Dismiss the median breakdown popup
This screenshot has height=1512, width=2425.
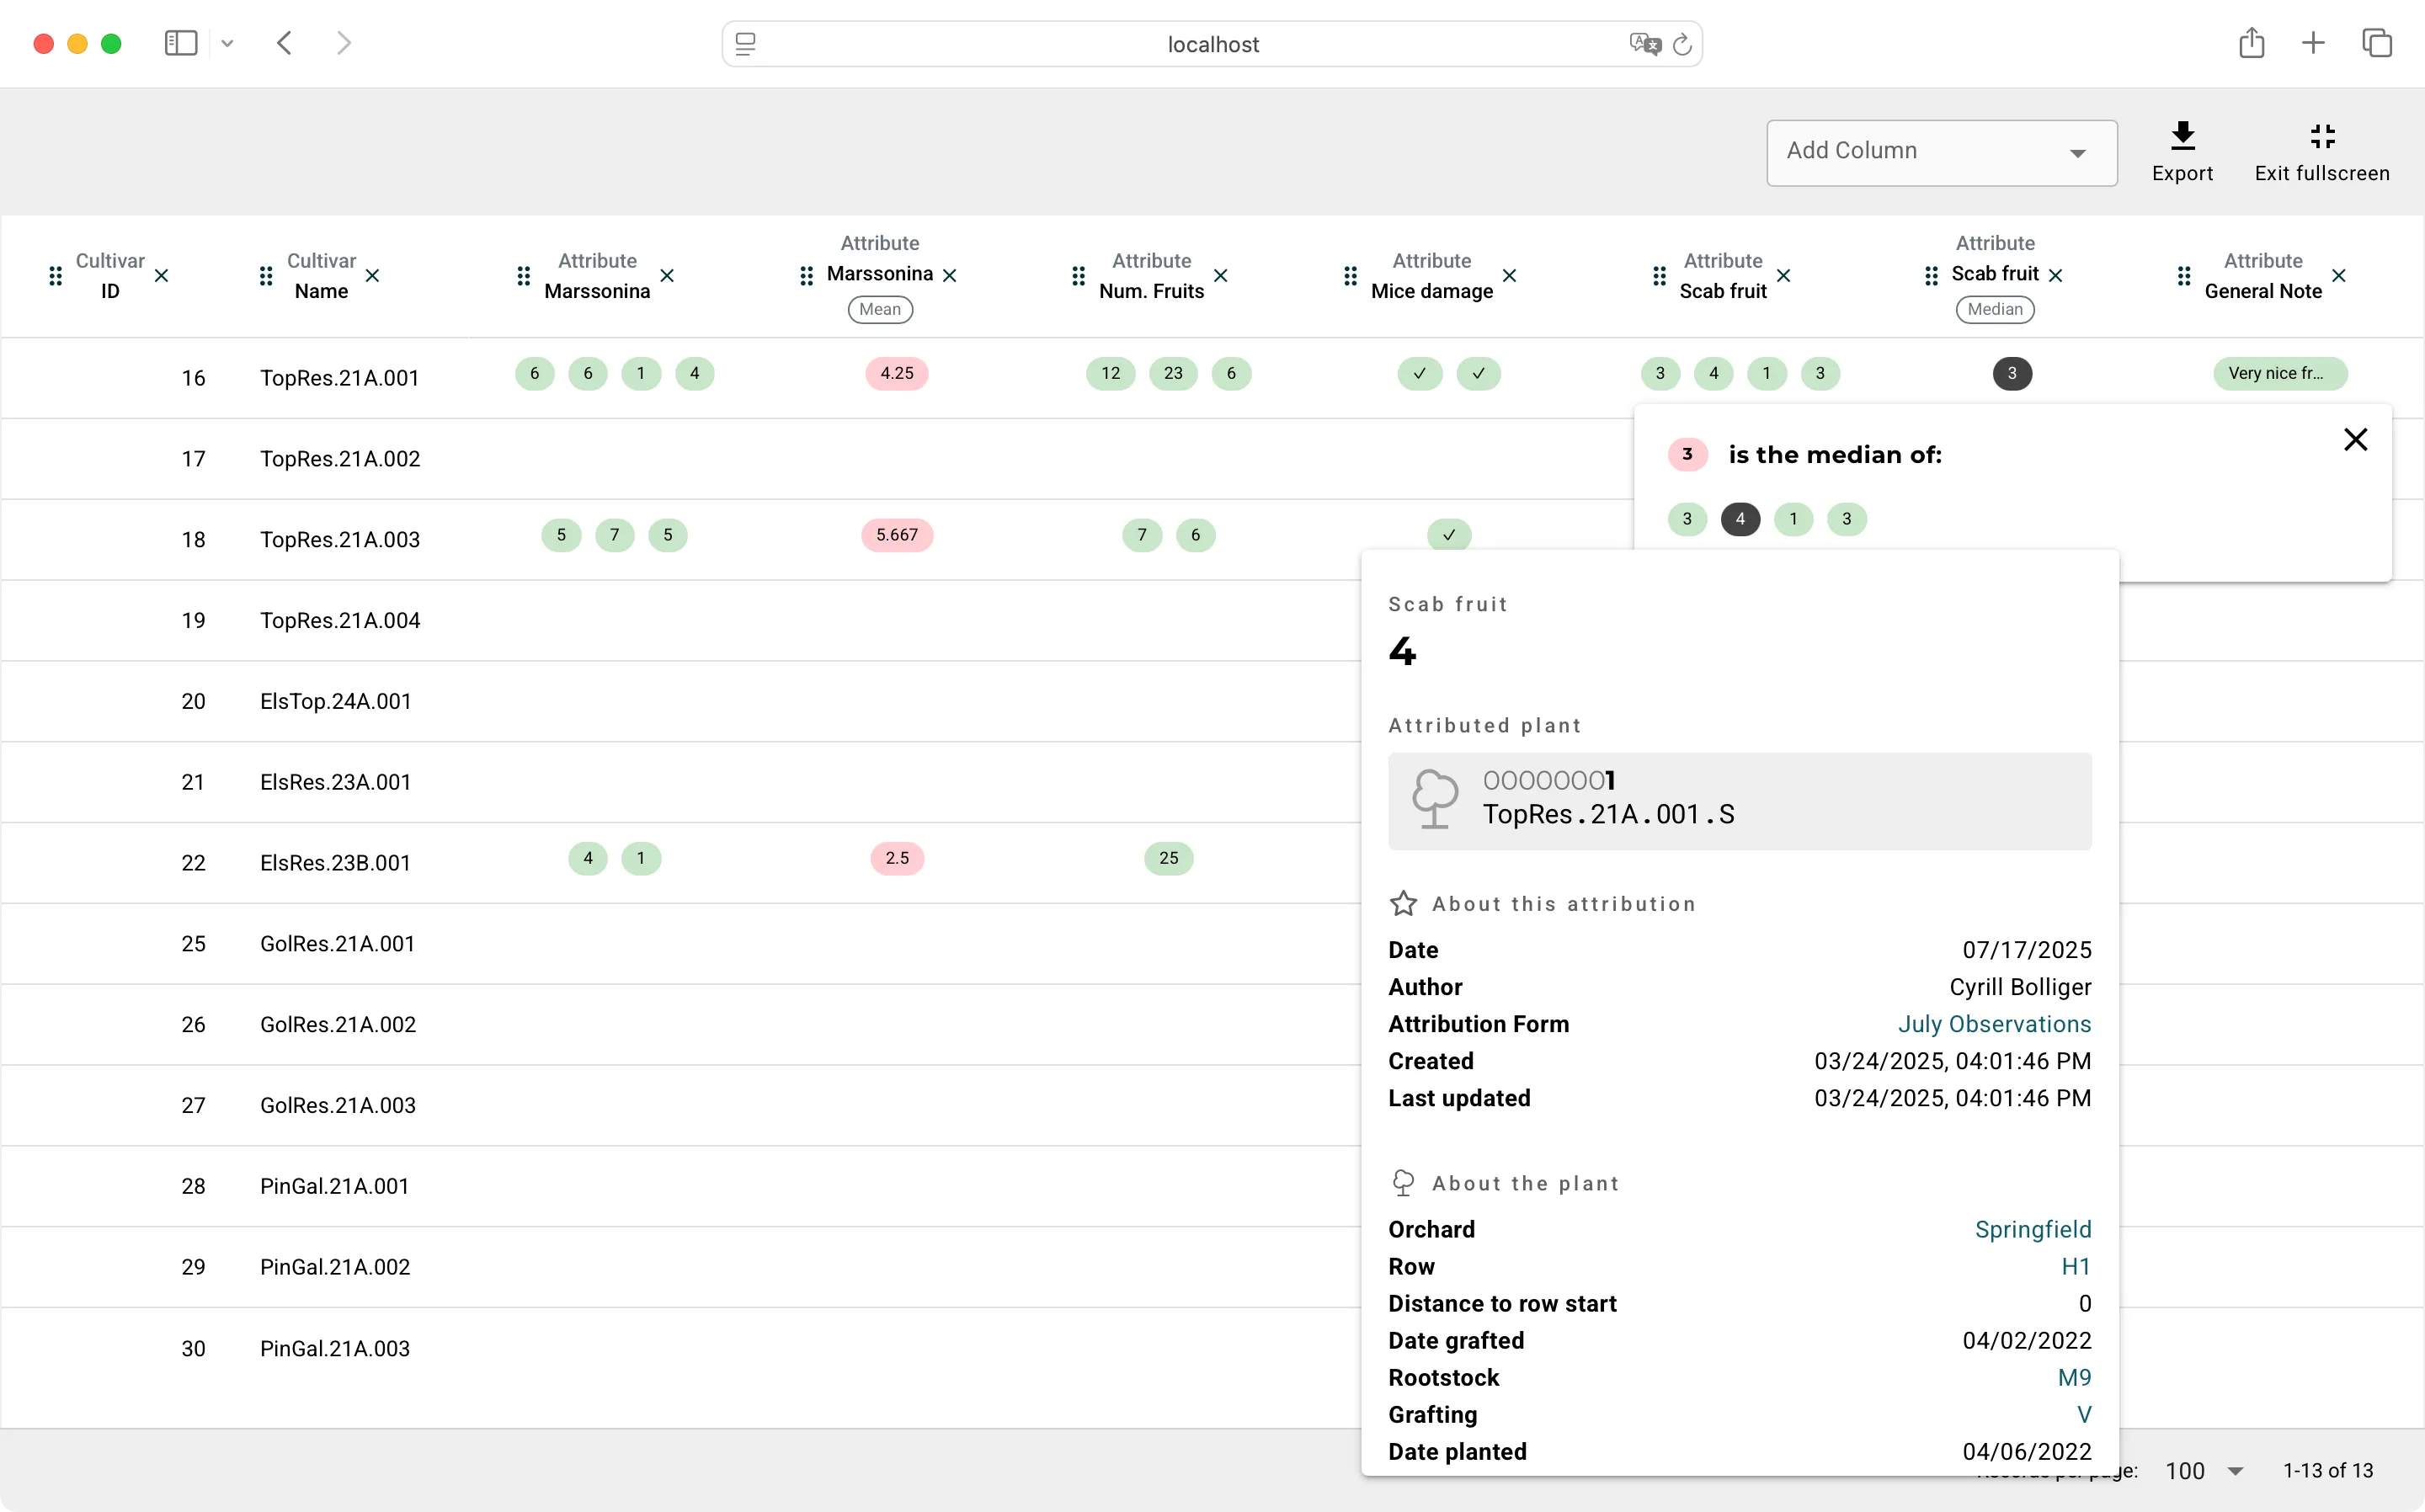(2355, 439)
